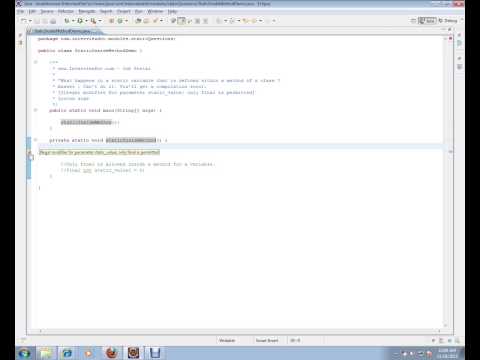Click the highlighted private static method name

tap(131, 140)
